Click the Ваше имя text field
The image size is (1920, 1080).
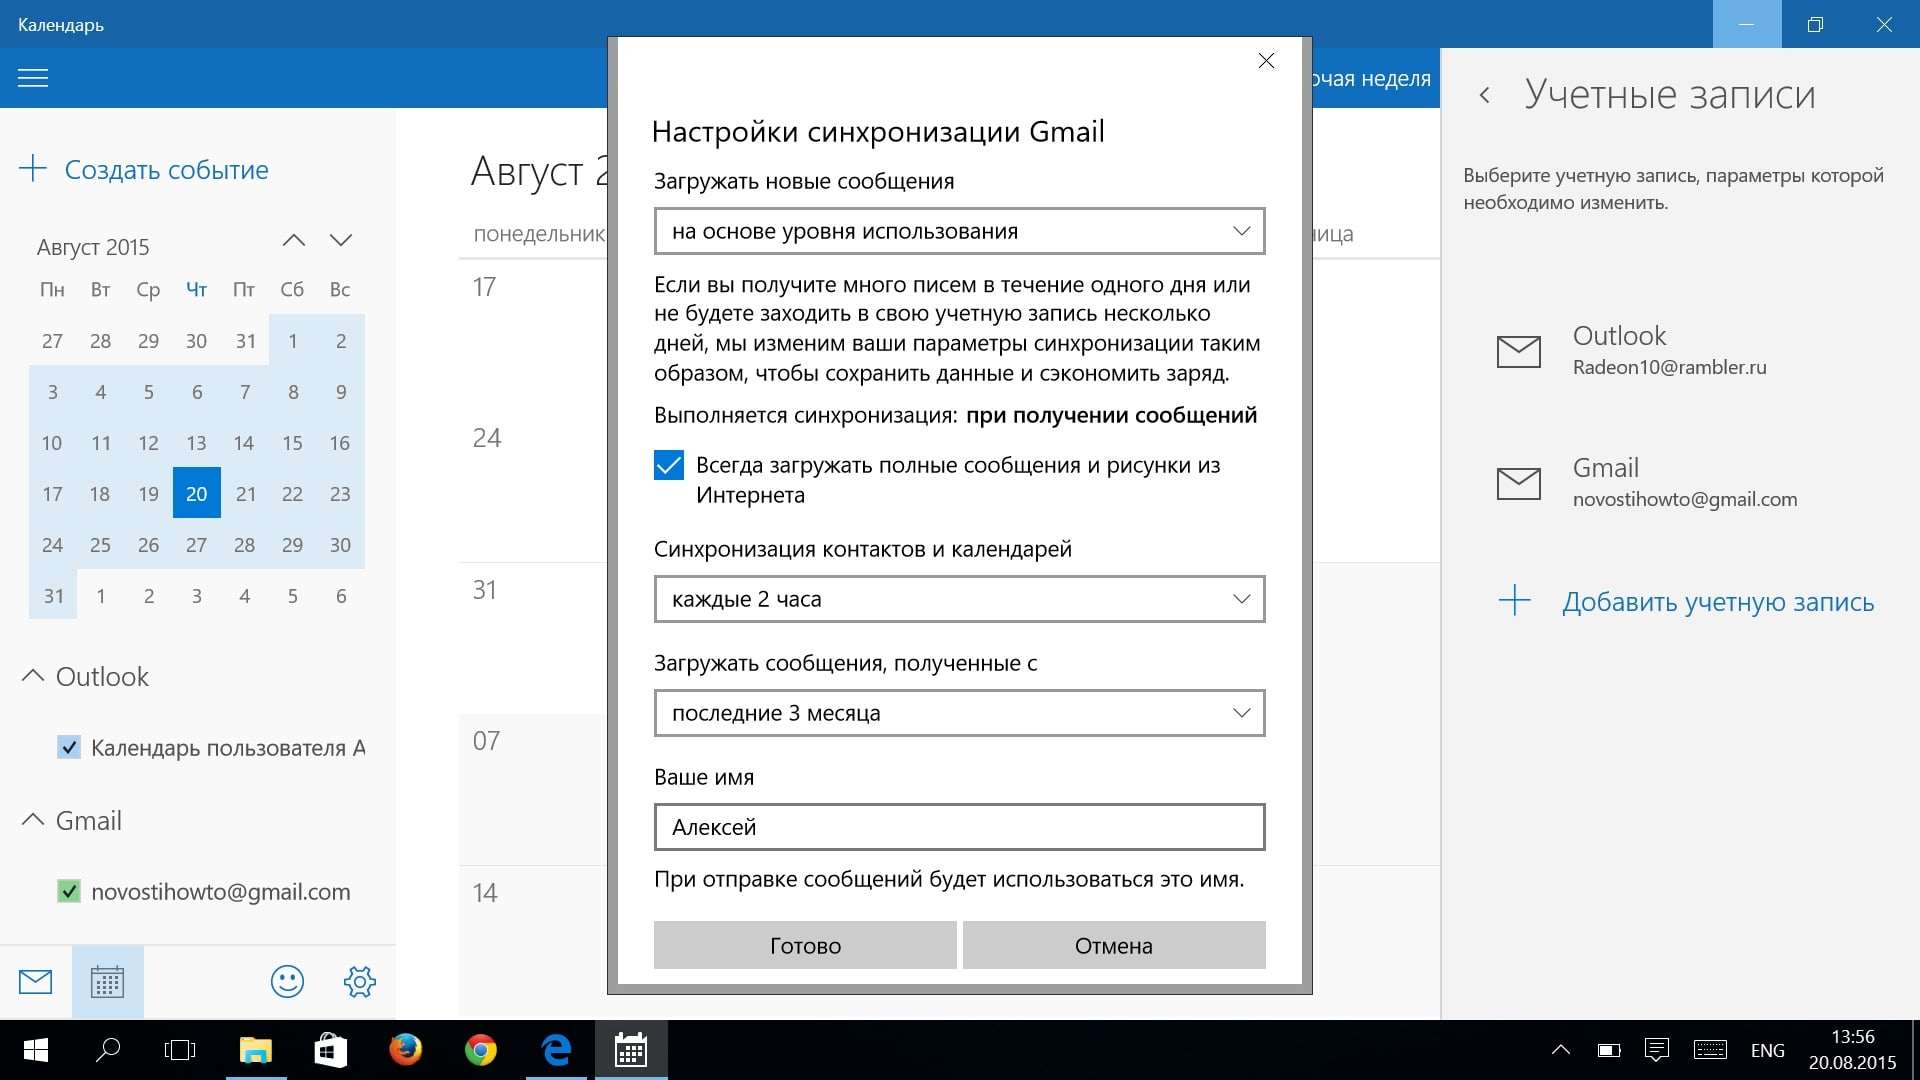click(x=959, y=827)
